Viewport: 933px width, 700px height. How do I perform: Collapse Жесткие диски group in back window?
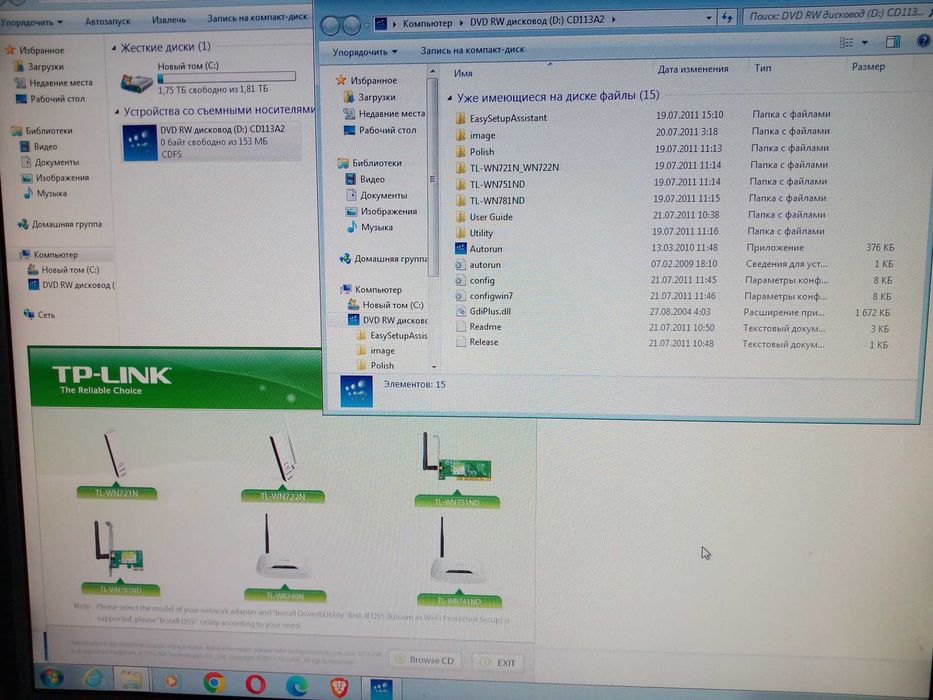(114, 48)
